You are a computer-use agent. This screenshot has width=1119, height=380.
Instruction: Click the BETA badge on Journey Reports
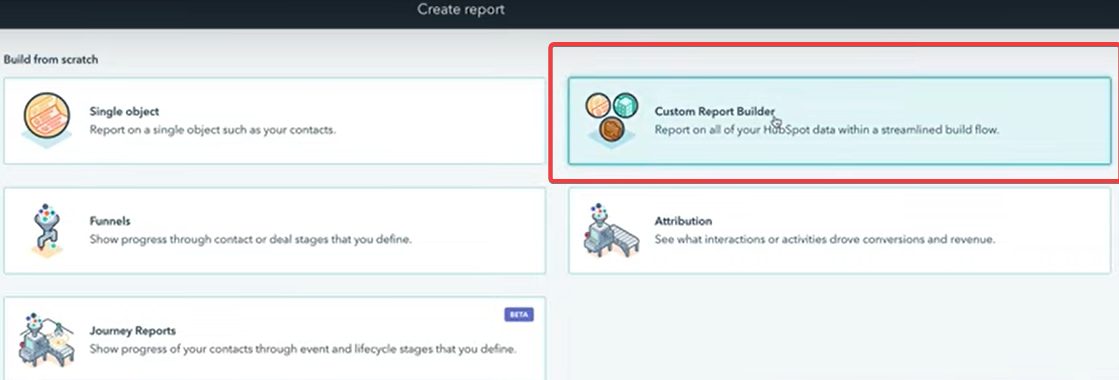(x=520, y=314)
